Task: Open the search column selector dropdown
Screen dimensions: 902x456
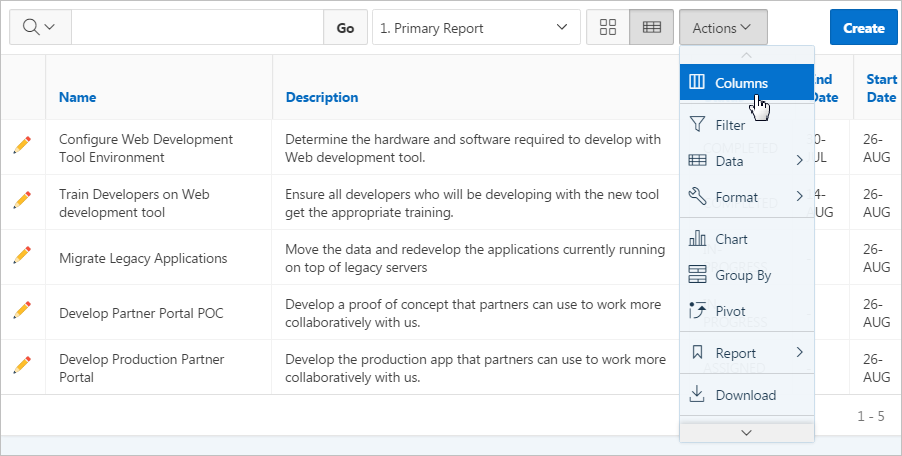Action: (40, 28)
